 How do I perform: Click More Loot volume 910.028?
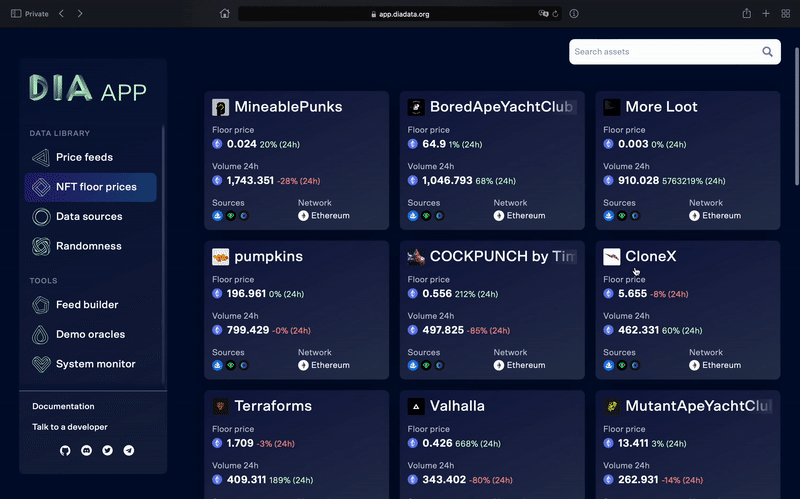[638, 181]
